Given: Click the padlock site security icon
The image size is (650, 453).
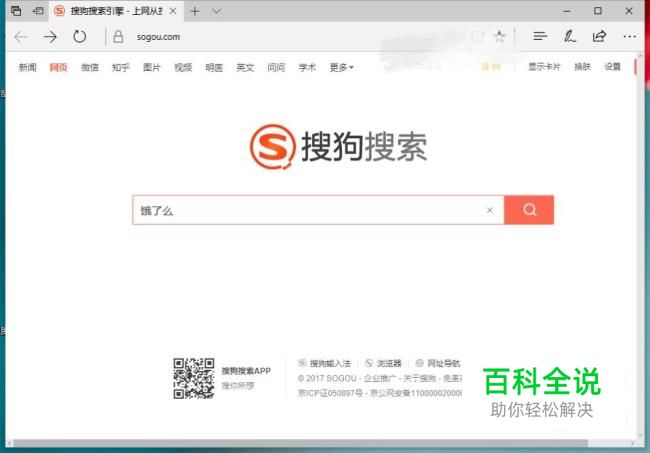Looking at the screenshot, I should click(118, 37).
